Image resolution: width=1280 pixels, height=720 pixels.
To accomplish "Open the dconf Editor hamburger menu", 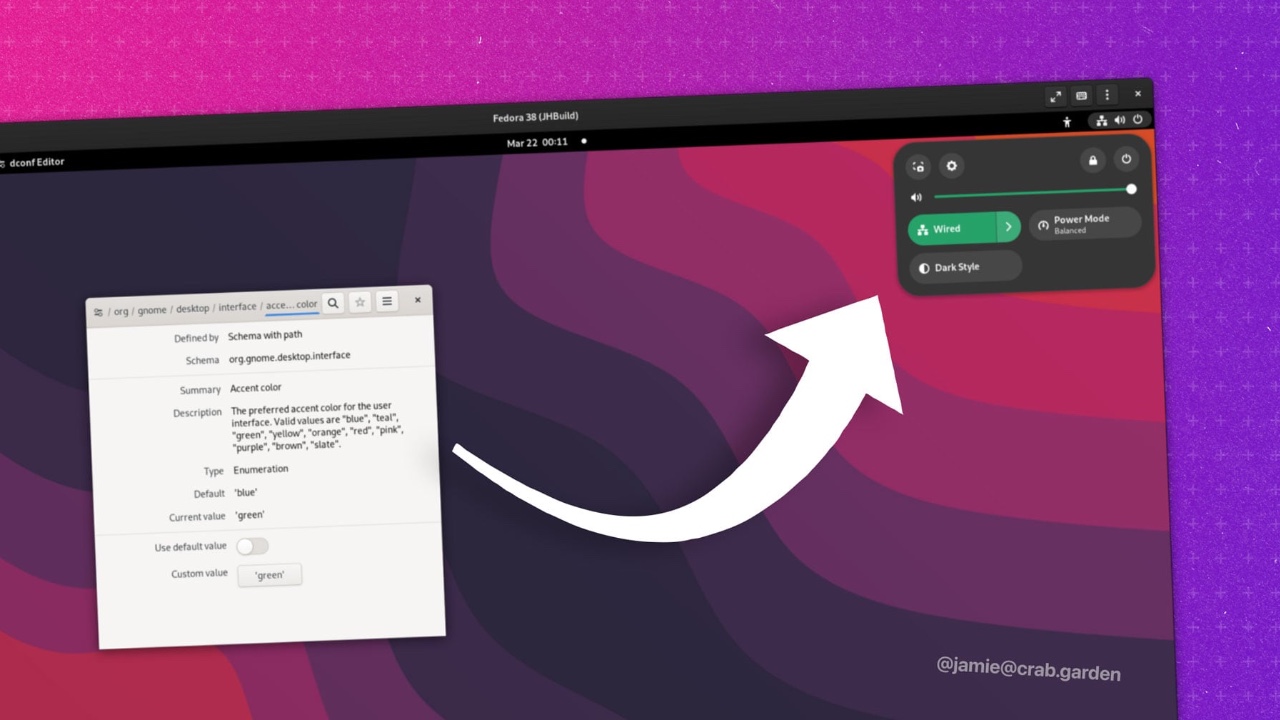I will click(x=387, y=301).
